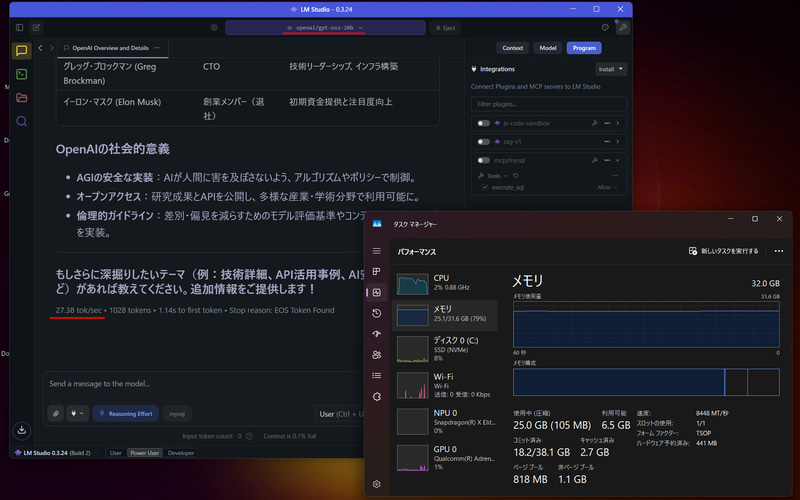Refresh mcp/mysql tools list
The height and width of the screenshot is (500, 800).
tap(516, 176)
